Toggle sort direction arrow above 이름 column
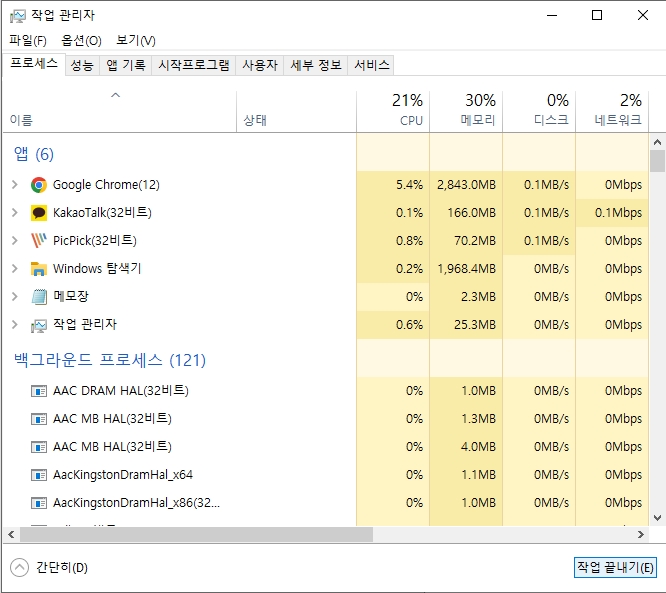 point(116,95)
